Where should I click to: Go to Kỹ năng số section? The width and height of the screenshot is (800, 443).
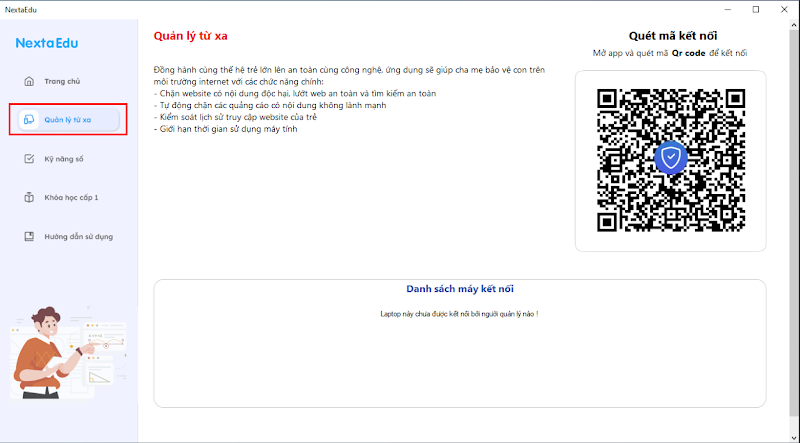[x=64, y=159]
